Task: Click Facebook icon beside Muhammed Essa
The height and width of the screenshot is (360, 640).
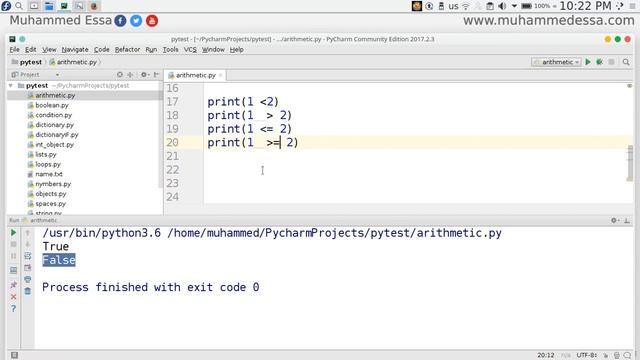Action: click(120, 21)
